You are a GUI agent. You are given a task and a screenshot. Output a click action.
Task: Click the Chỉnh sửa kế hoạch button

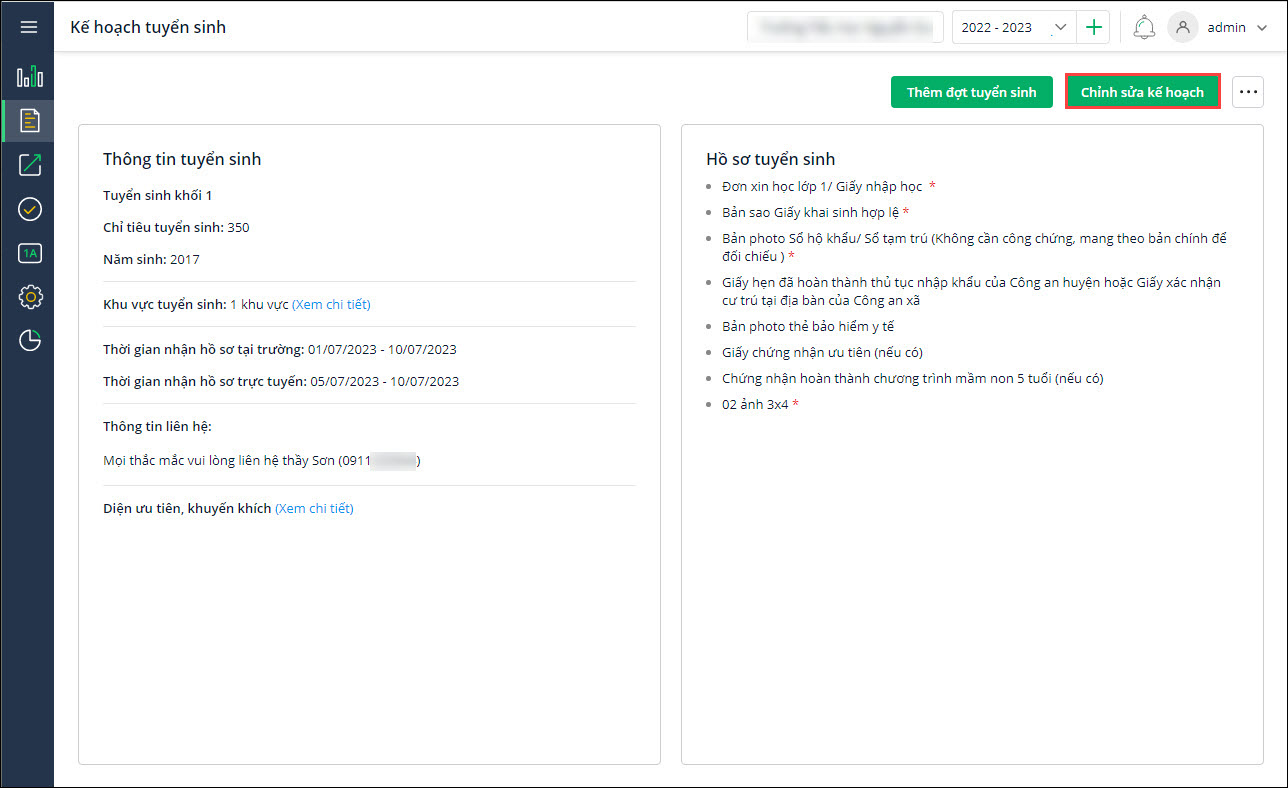coord(1142,92)
